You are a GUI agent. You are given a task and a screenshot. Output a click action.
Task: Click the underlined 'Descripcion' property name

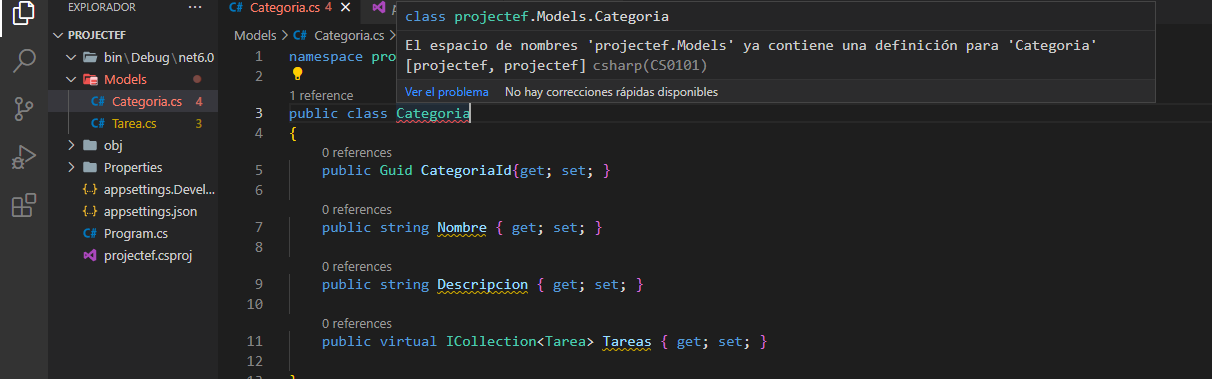click(482, 285)
